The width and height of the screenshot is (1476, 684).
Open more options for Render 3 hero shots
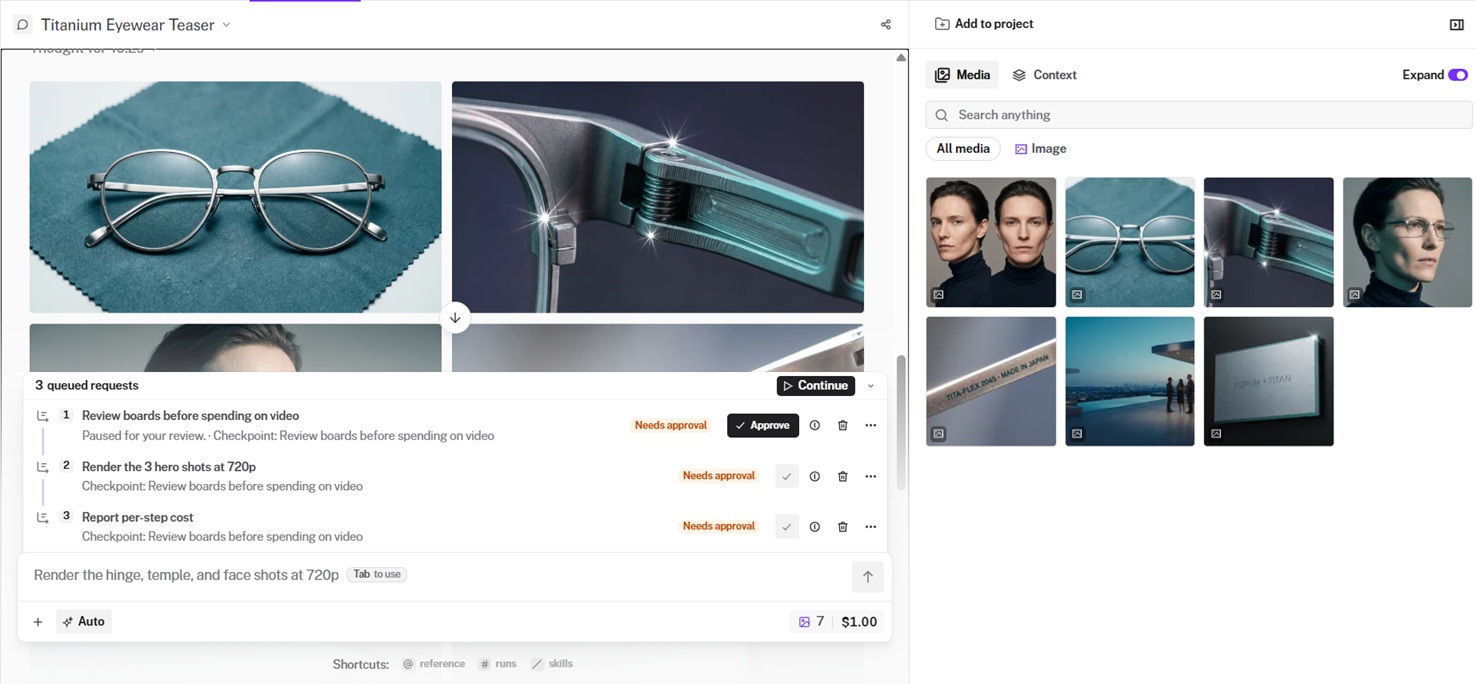click(871, 476)
